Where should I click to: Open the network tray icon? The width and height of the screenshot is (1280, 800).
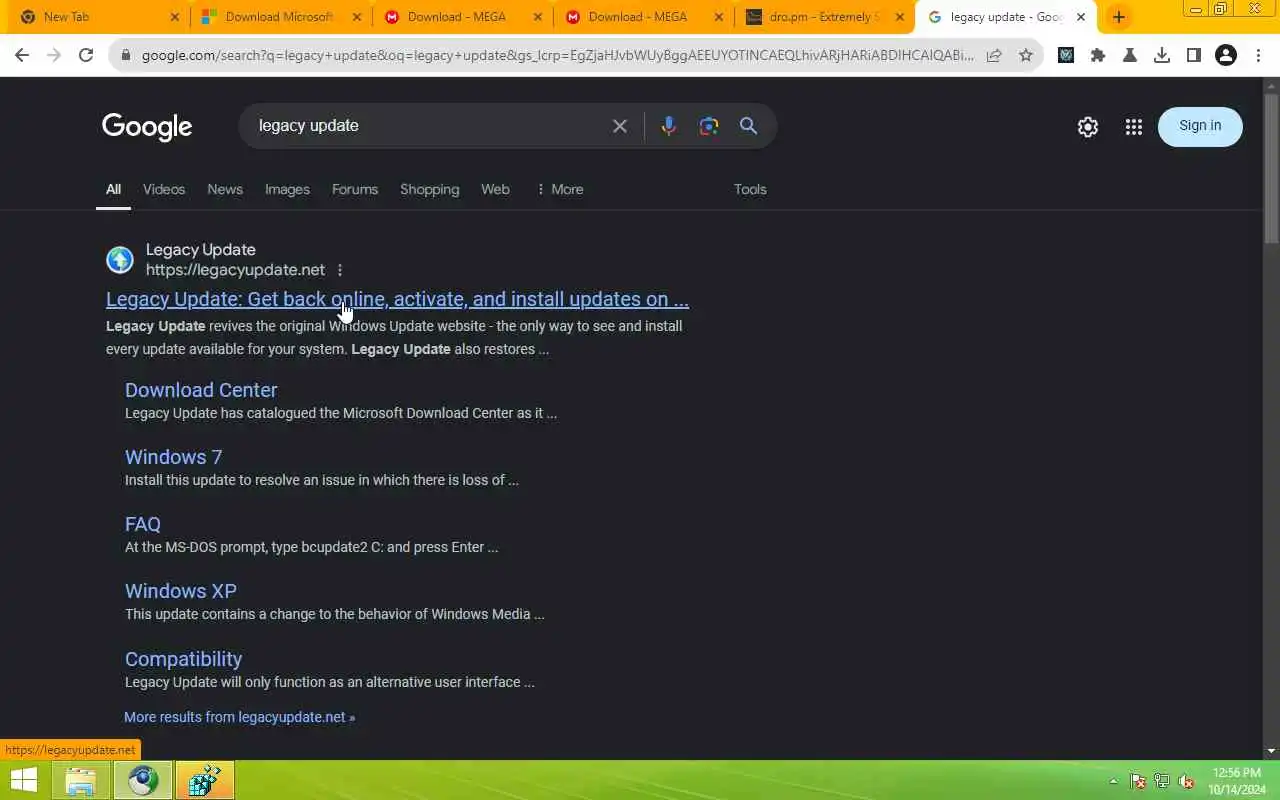click(1162, 781)
